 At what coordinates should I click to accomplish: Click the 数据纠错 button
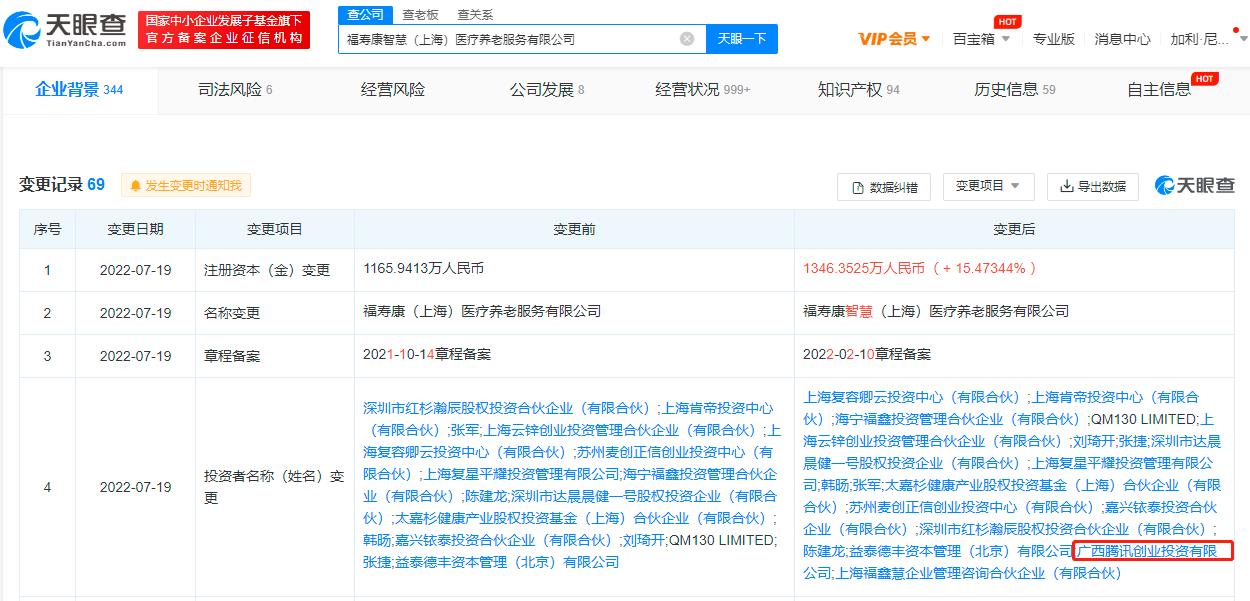point(884,187)
